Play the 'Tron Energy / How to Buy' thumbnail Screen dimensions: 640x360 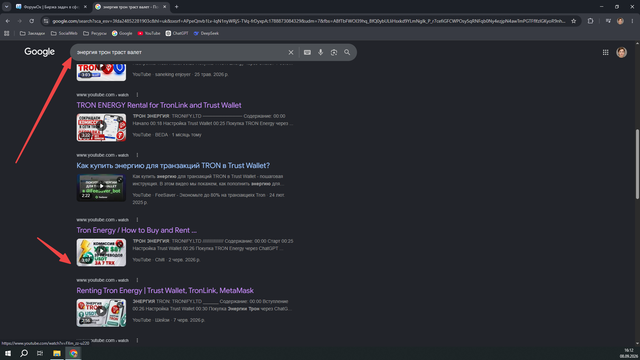pyautogui.click(x=101, y=252)
